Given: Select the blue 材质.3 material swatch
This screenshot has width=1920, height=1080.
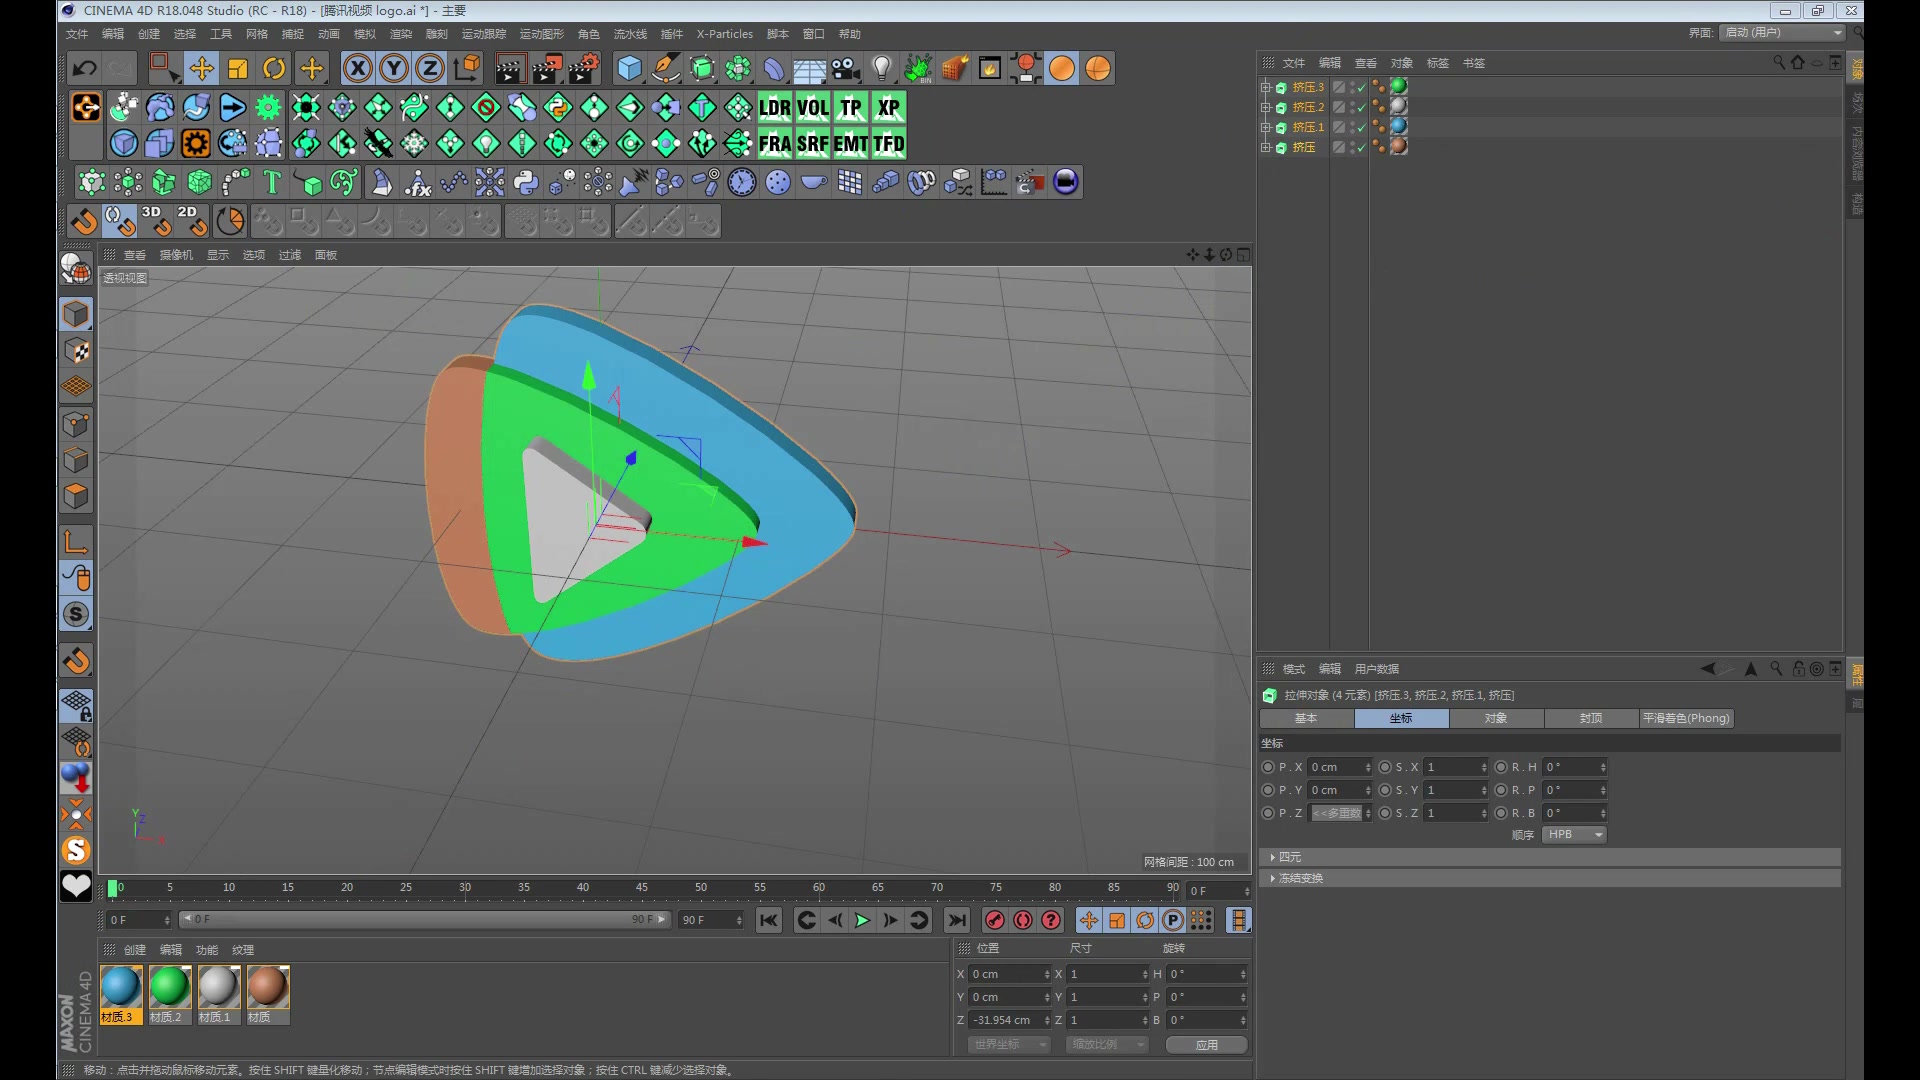Looking at the screenshot, I should (121, 987).
